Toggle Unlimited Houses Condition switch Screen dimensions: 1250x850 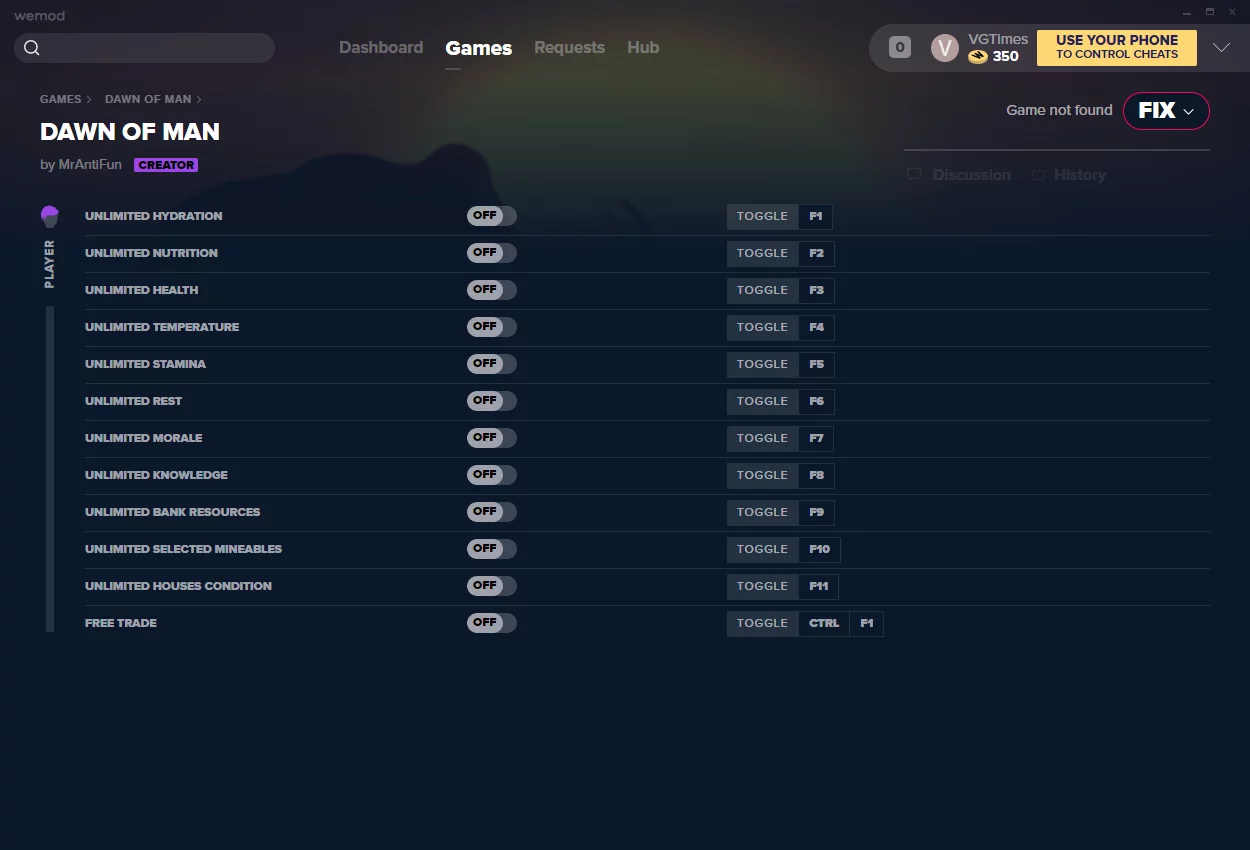coord(492,586)
